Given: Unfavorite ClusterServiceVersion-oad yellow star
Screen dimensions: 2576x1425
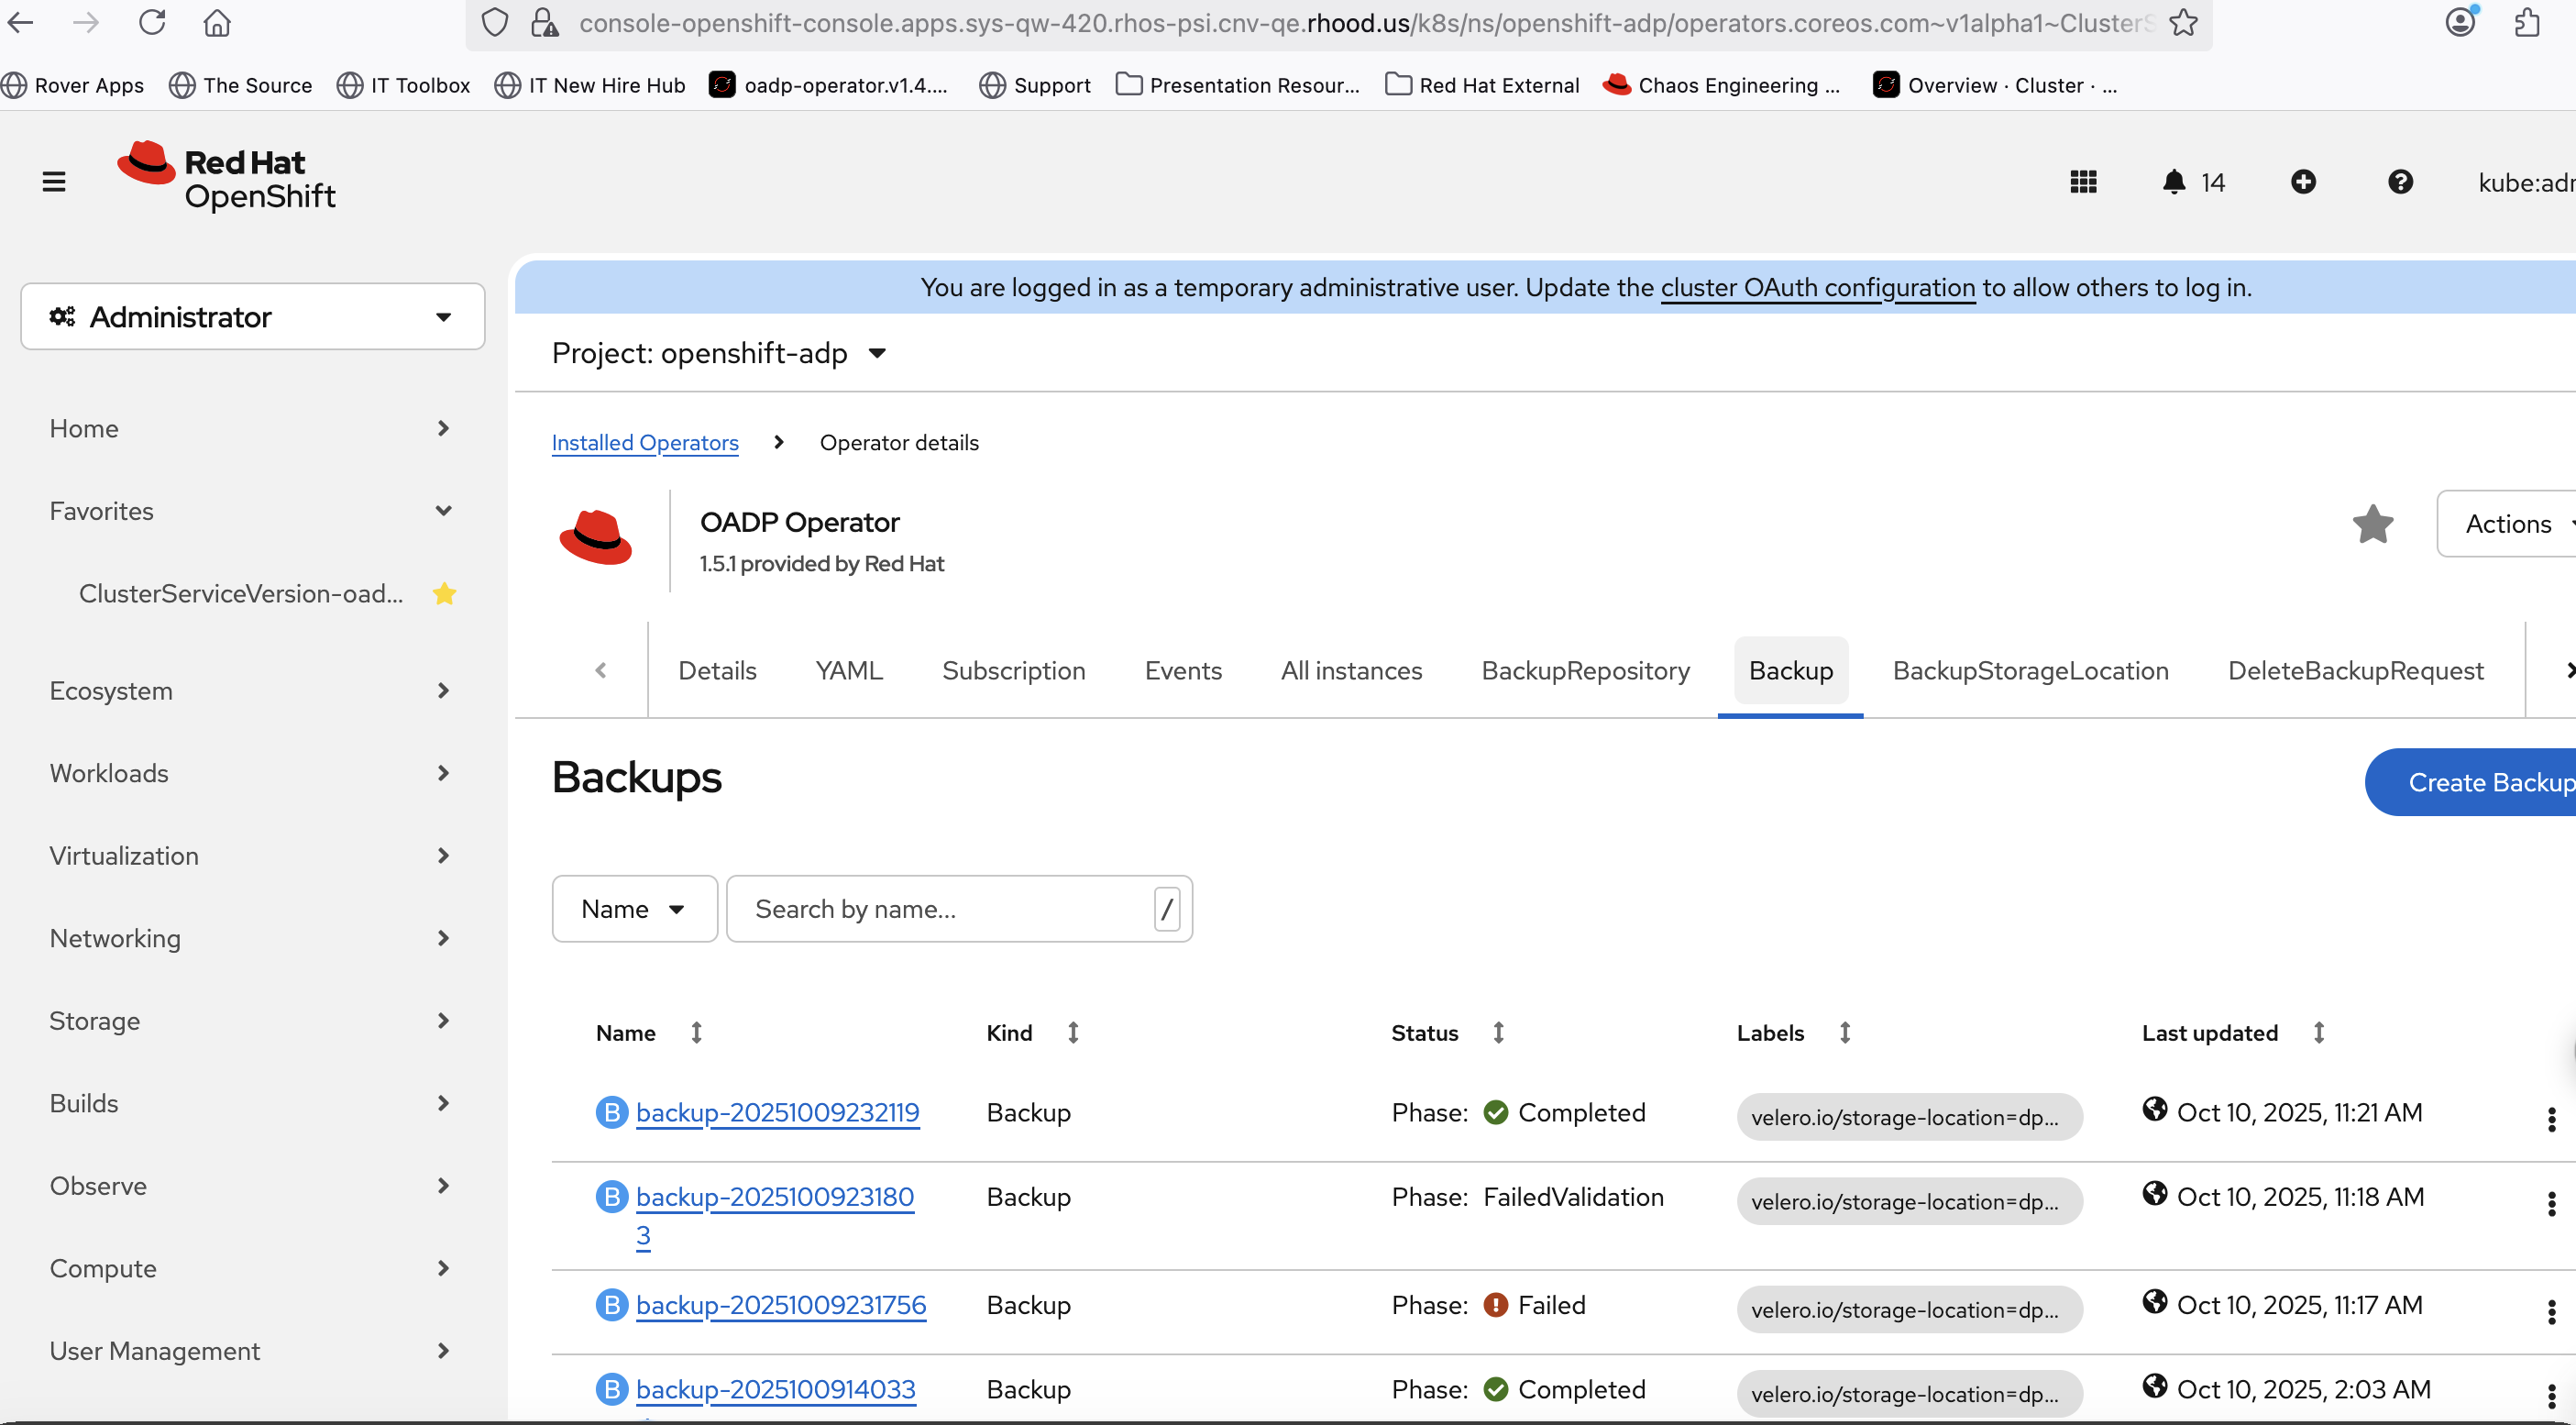Looking at the screenshot, I should (x=444, y=594).
